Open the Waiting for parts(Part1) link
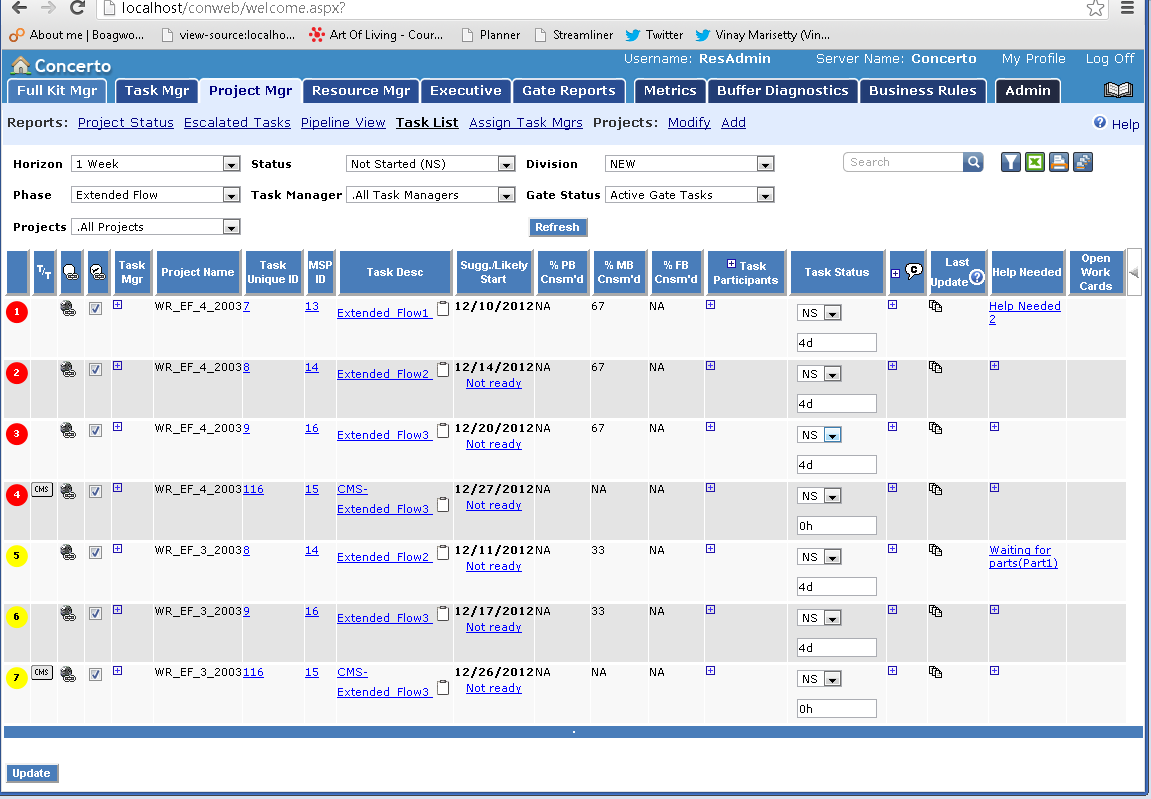The image size is (1151, 799). point(1023,557)
